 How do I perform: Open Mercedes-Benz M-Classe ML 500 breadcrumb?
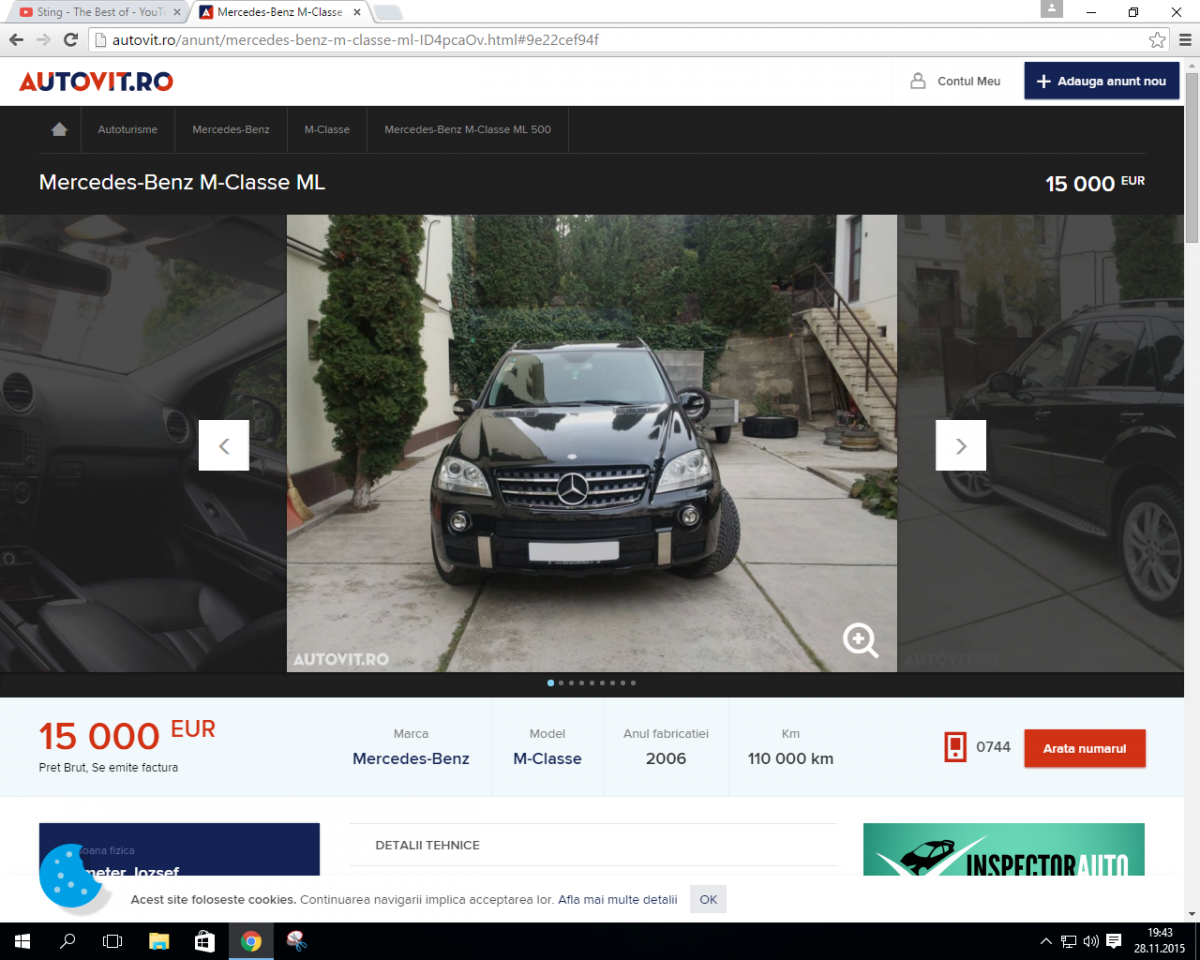[x=468, y=130]
